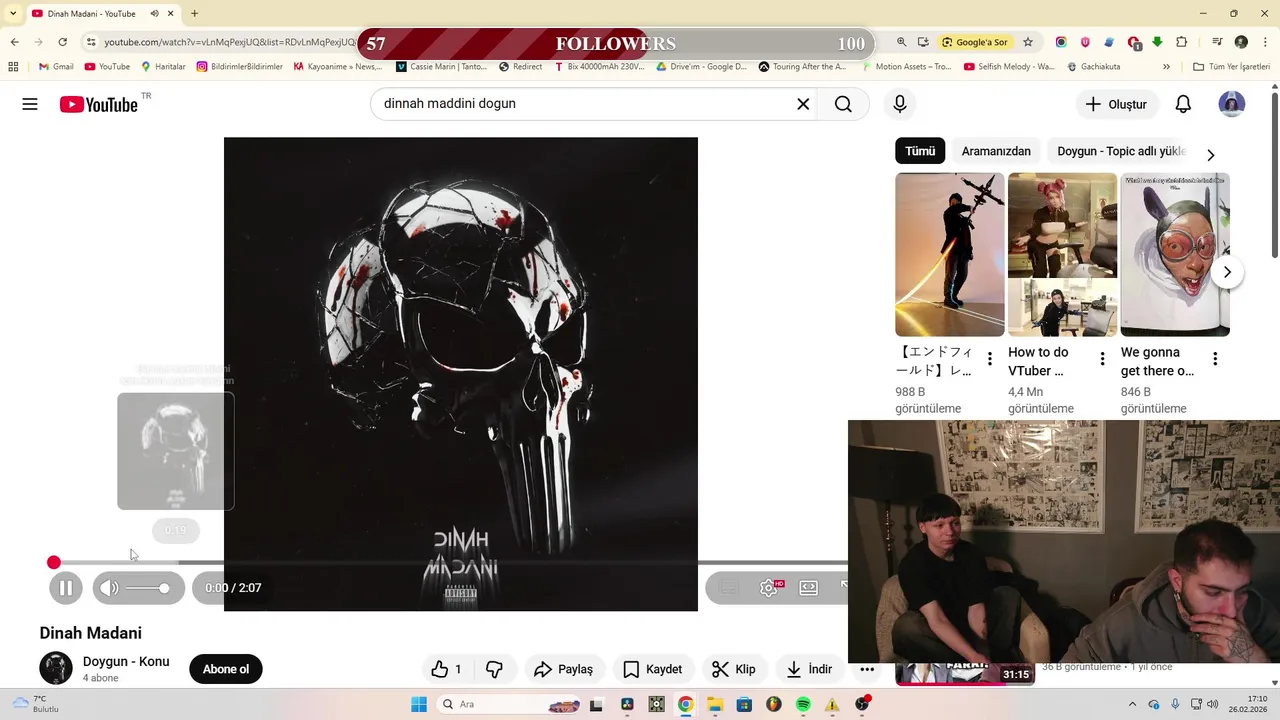Open the Gmail bookmark
Screen dimensions: 1280x720
(57, 67)
